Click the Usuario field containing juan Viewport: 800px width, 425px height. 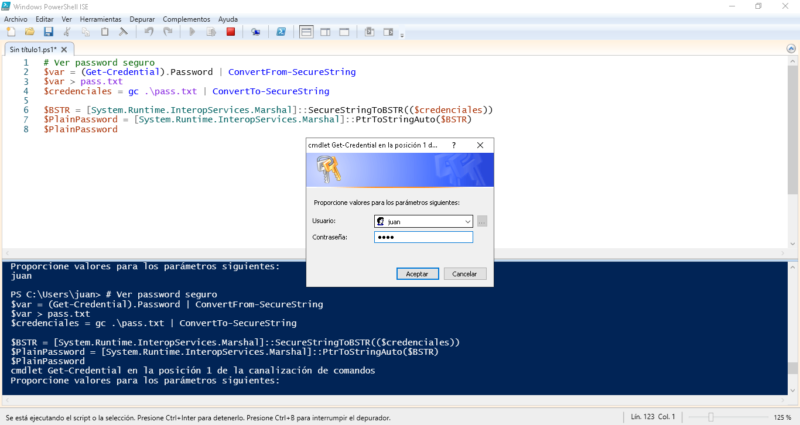pyautogui.click(x=423, y=221)
